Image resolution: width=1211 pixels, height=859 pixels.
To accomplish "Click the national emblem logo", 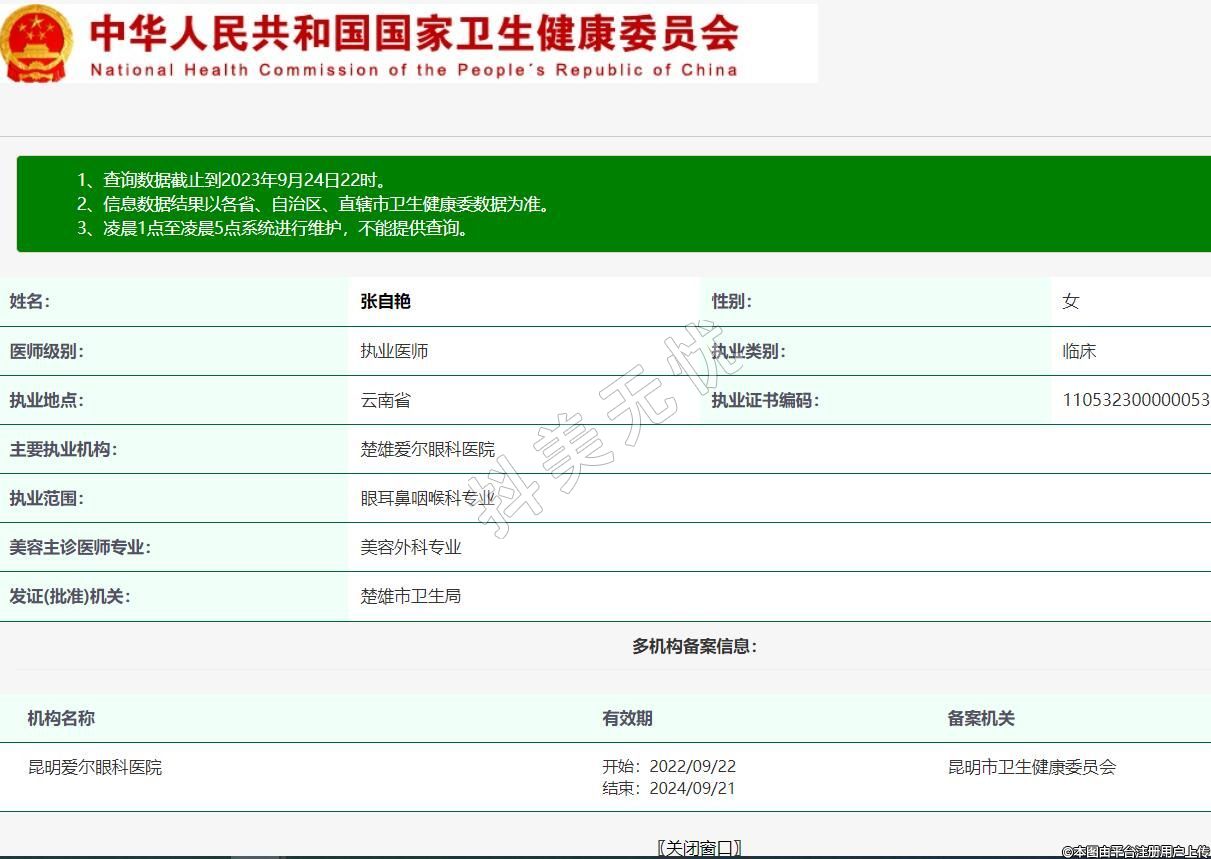I will click(36, 44).
